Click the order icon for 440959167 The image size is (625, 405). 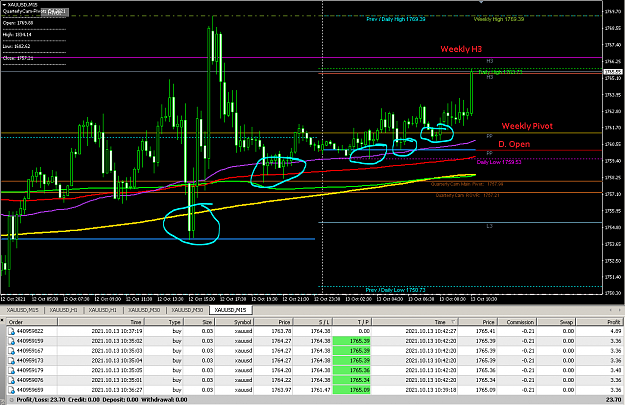point(12,351)
